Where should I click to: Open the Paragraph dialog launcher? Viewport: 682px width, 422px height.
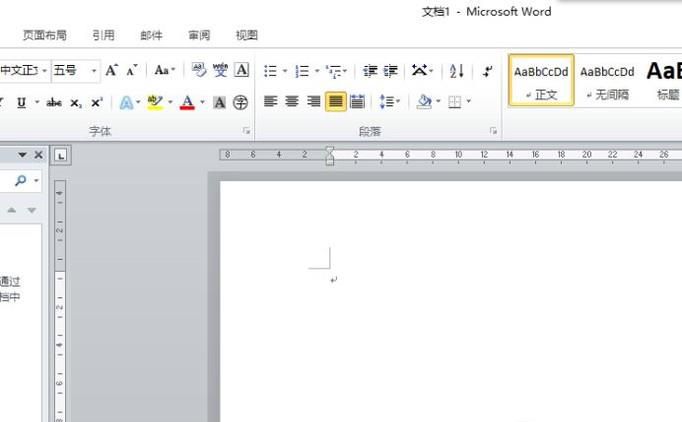(493, 131)
